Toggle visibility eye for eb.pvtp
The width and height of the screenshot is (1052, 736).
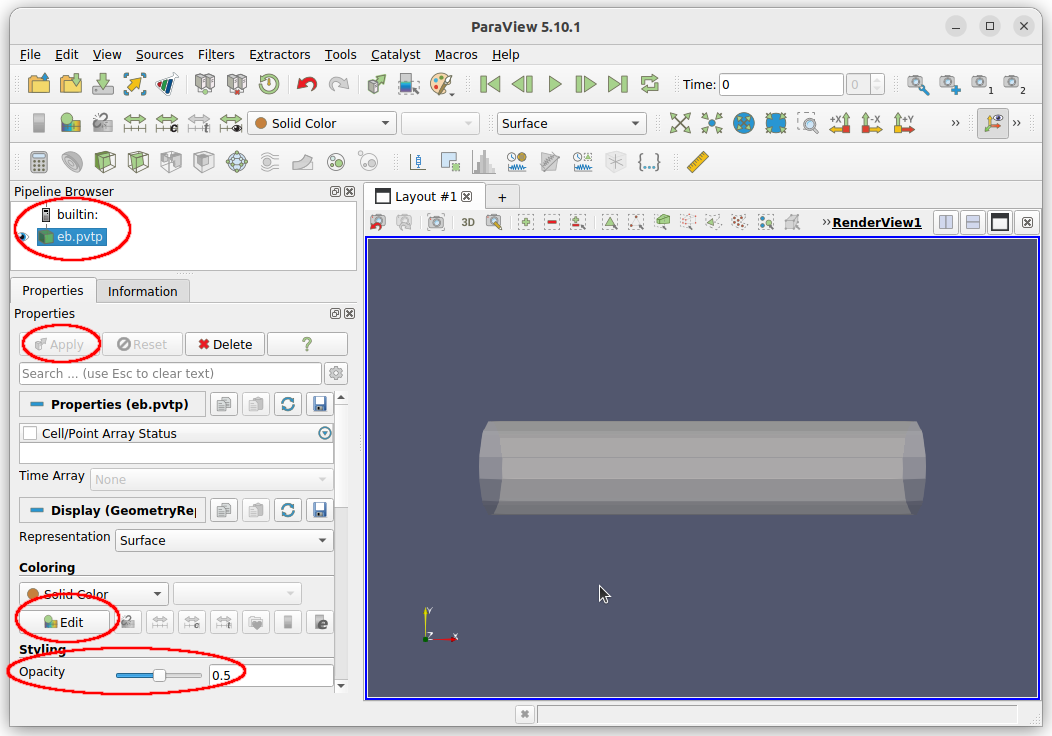23,237
